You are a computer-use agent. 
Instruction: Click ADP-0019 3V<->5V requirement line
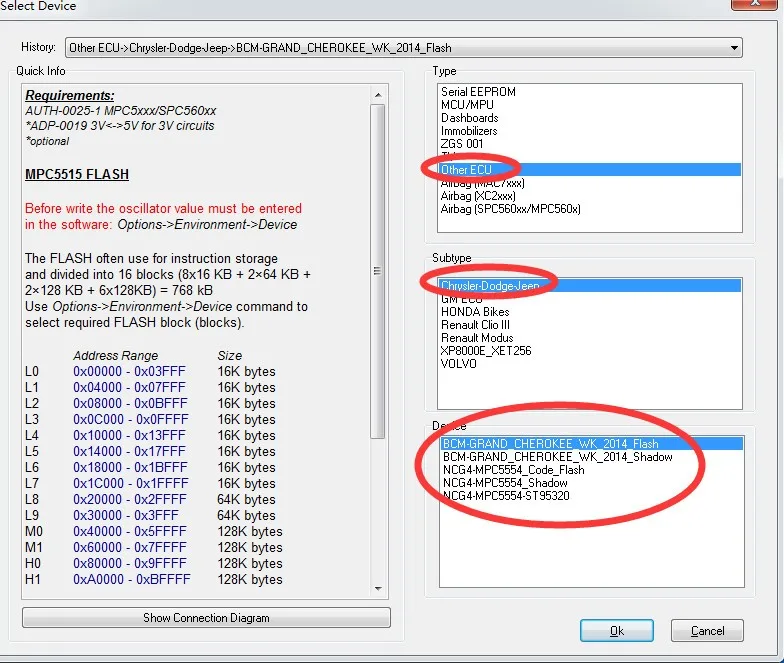120,126
